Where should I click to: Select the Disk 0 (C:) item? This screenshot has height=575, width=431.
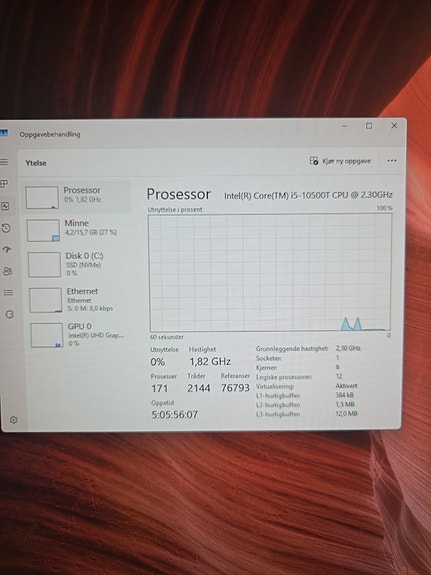78,264
